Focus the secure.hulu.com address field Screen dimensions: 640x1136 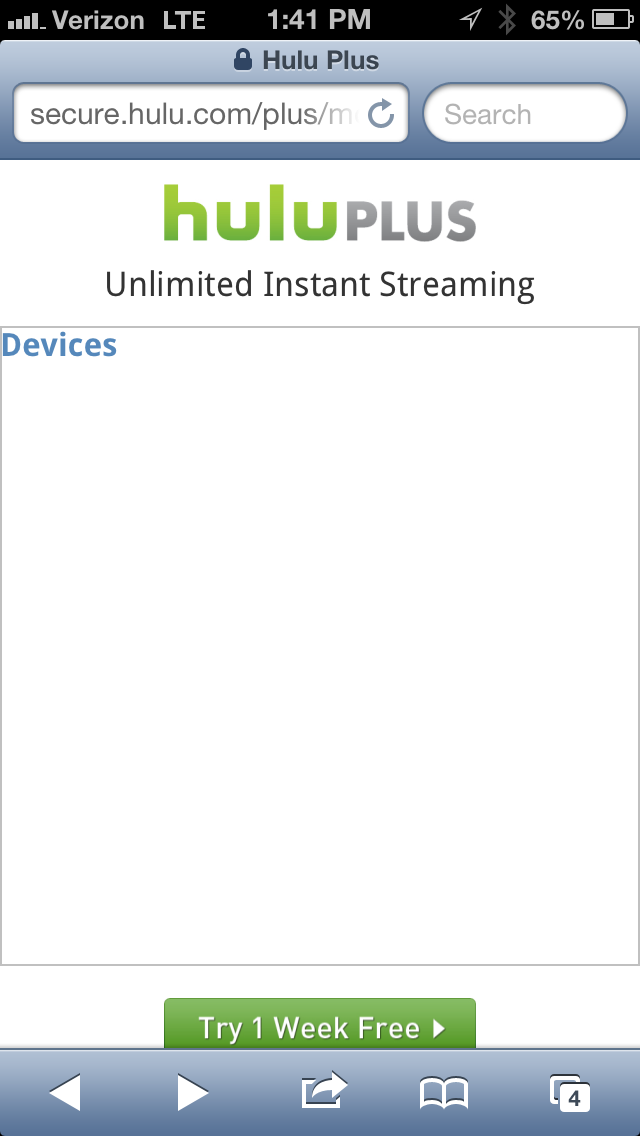190,115
